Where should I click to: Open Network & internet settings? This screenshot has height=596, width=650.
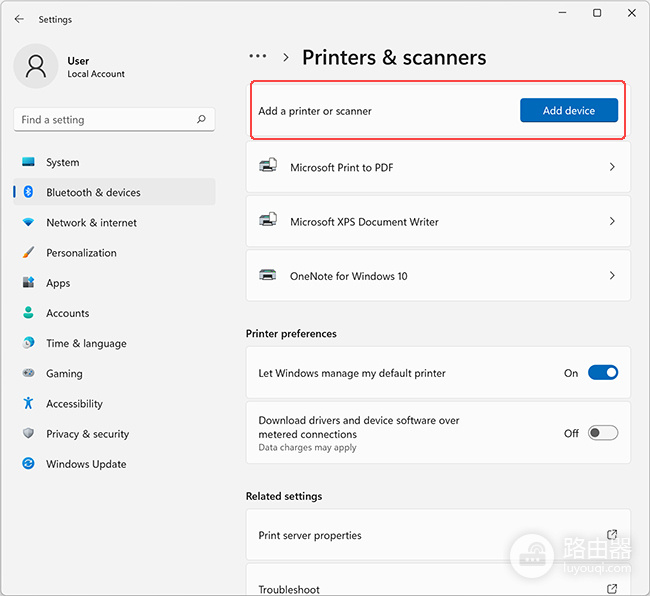tap(114, 223)
